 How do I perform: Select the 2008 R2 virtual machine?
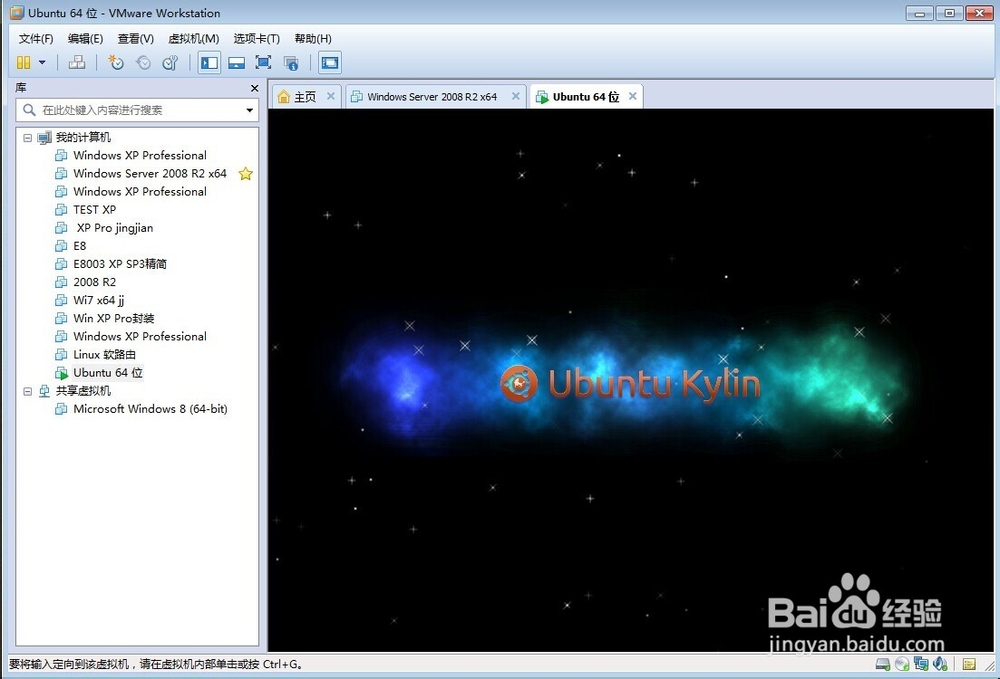pos(94,282)
